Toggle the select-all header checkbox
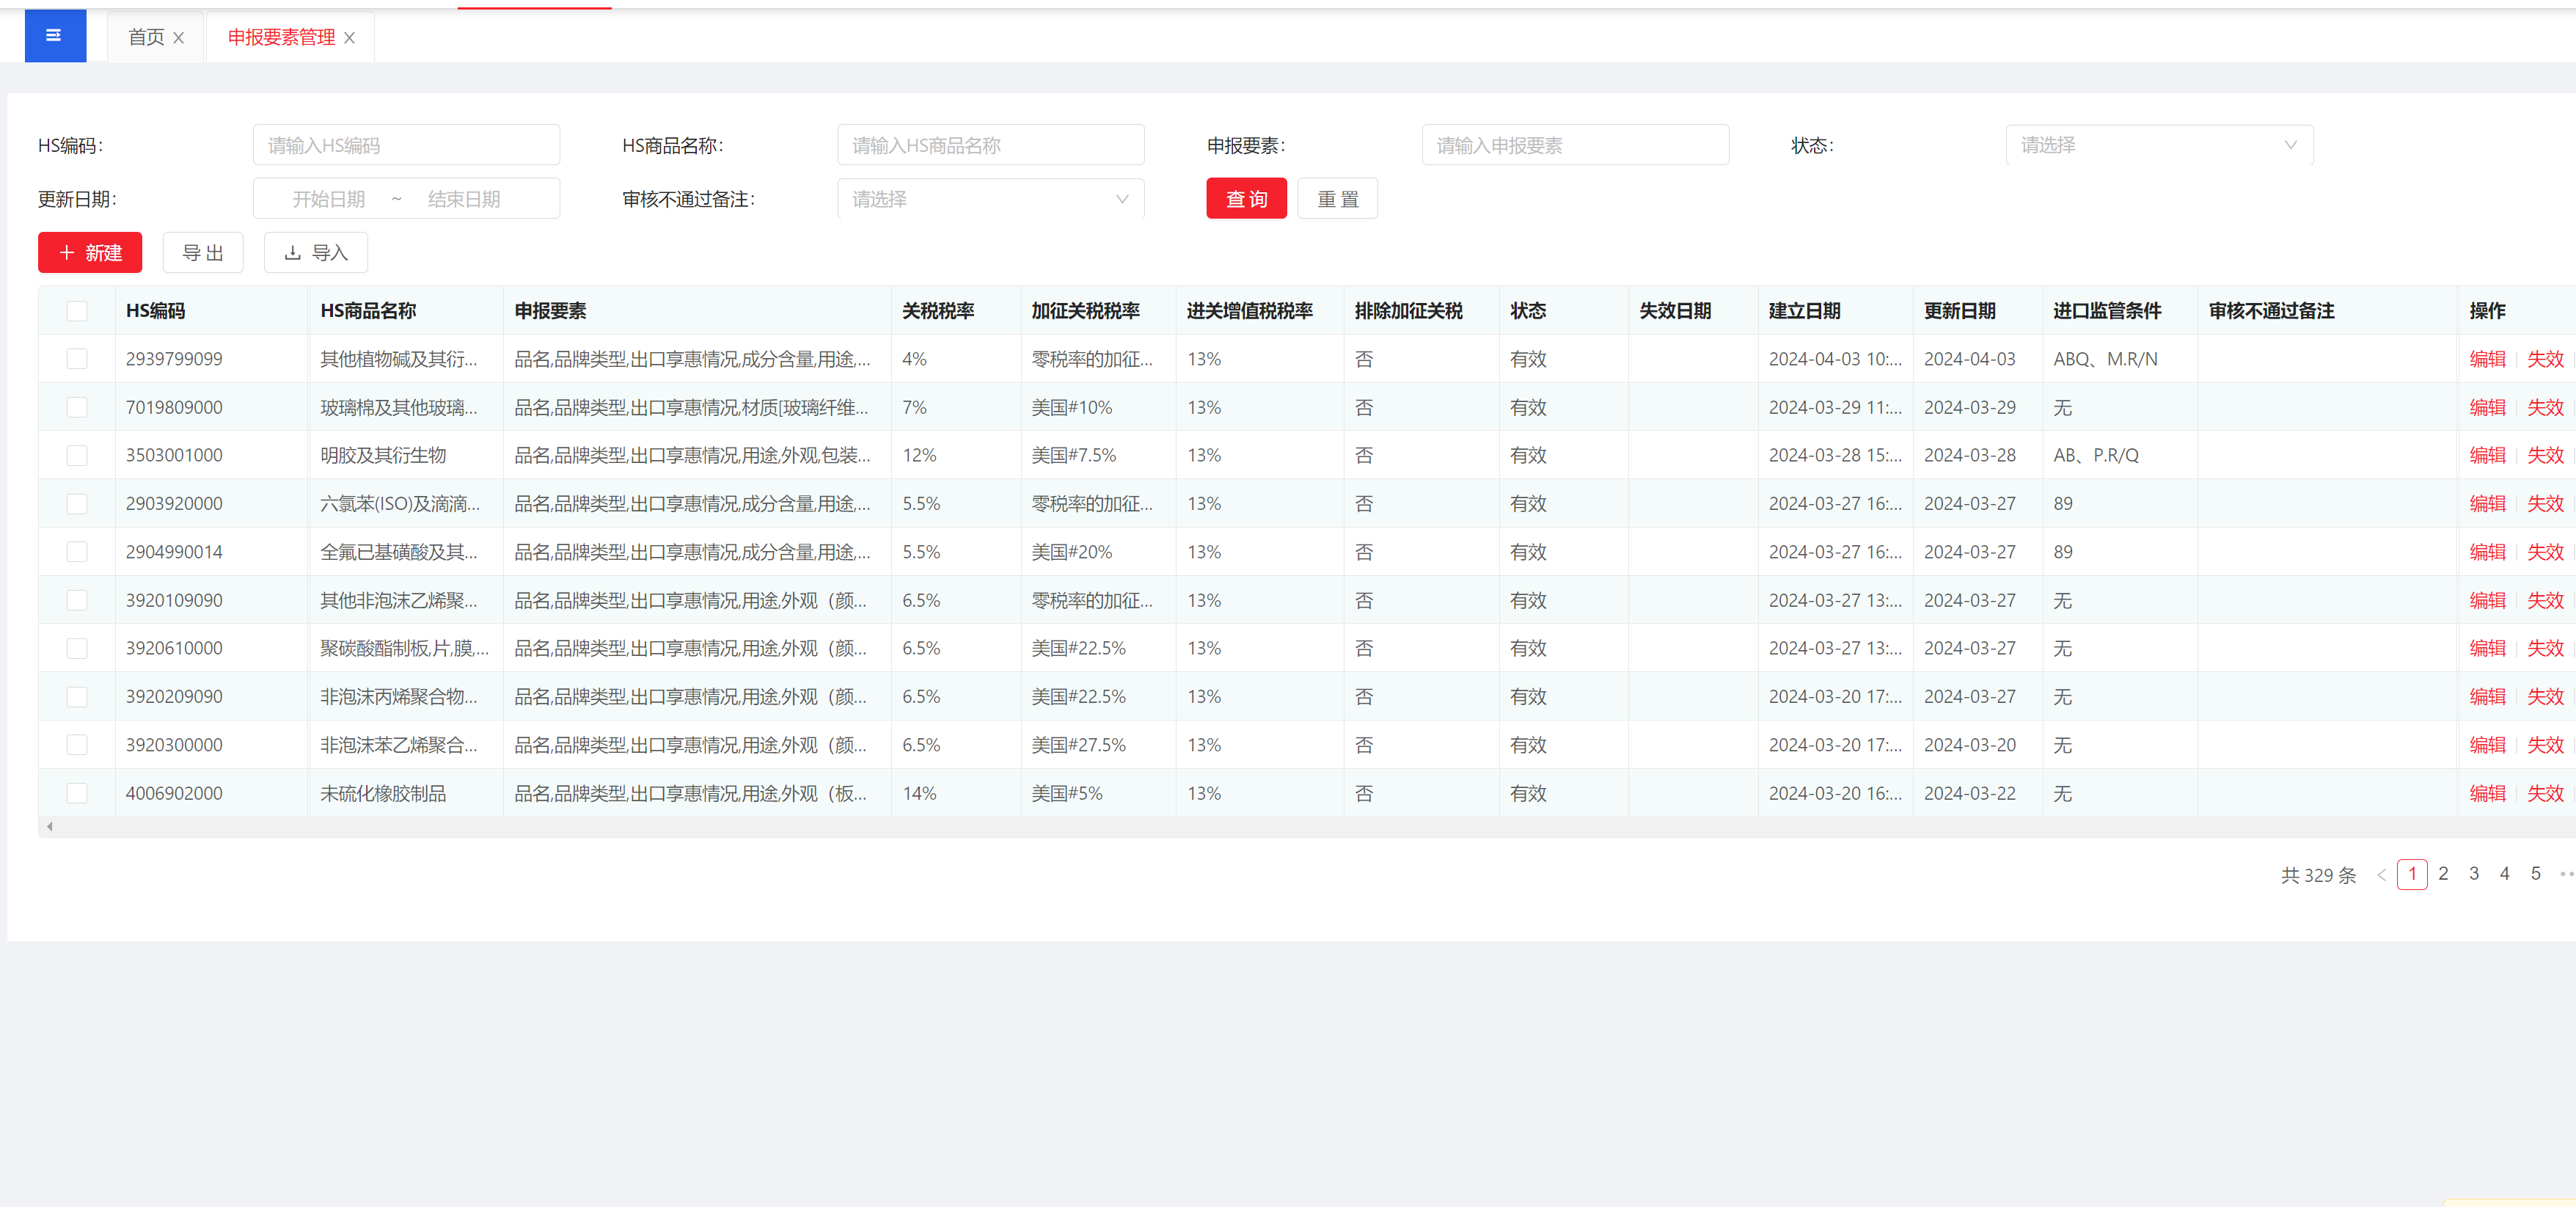Screen dimensions: 2576x1207 coord(77,311)
